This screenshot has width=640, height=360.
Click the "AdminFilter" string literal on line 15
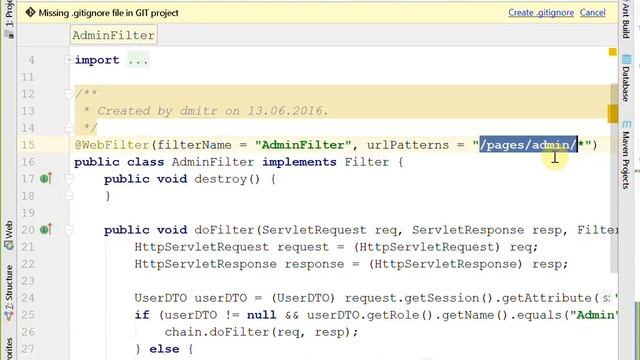[303, 145]
